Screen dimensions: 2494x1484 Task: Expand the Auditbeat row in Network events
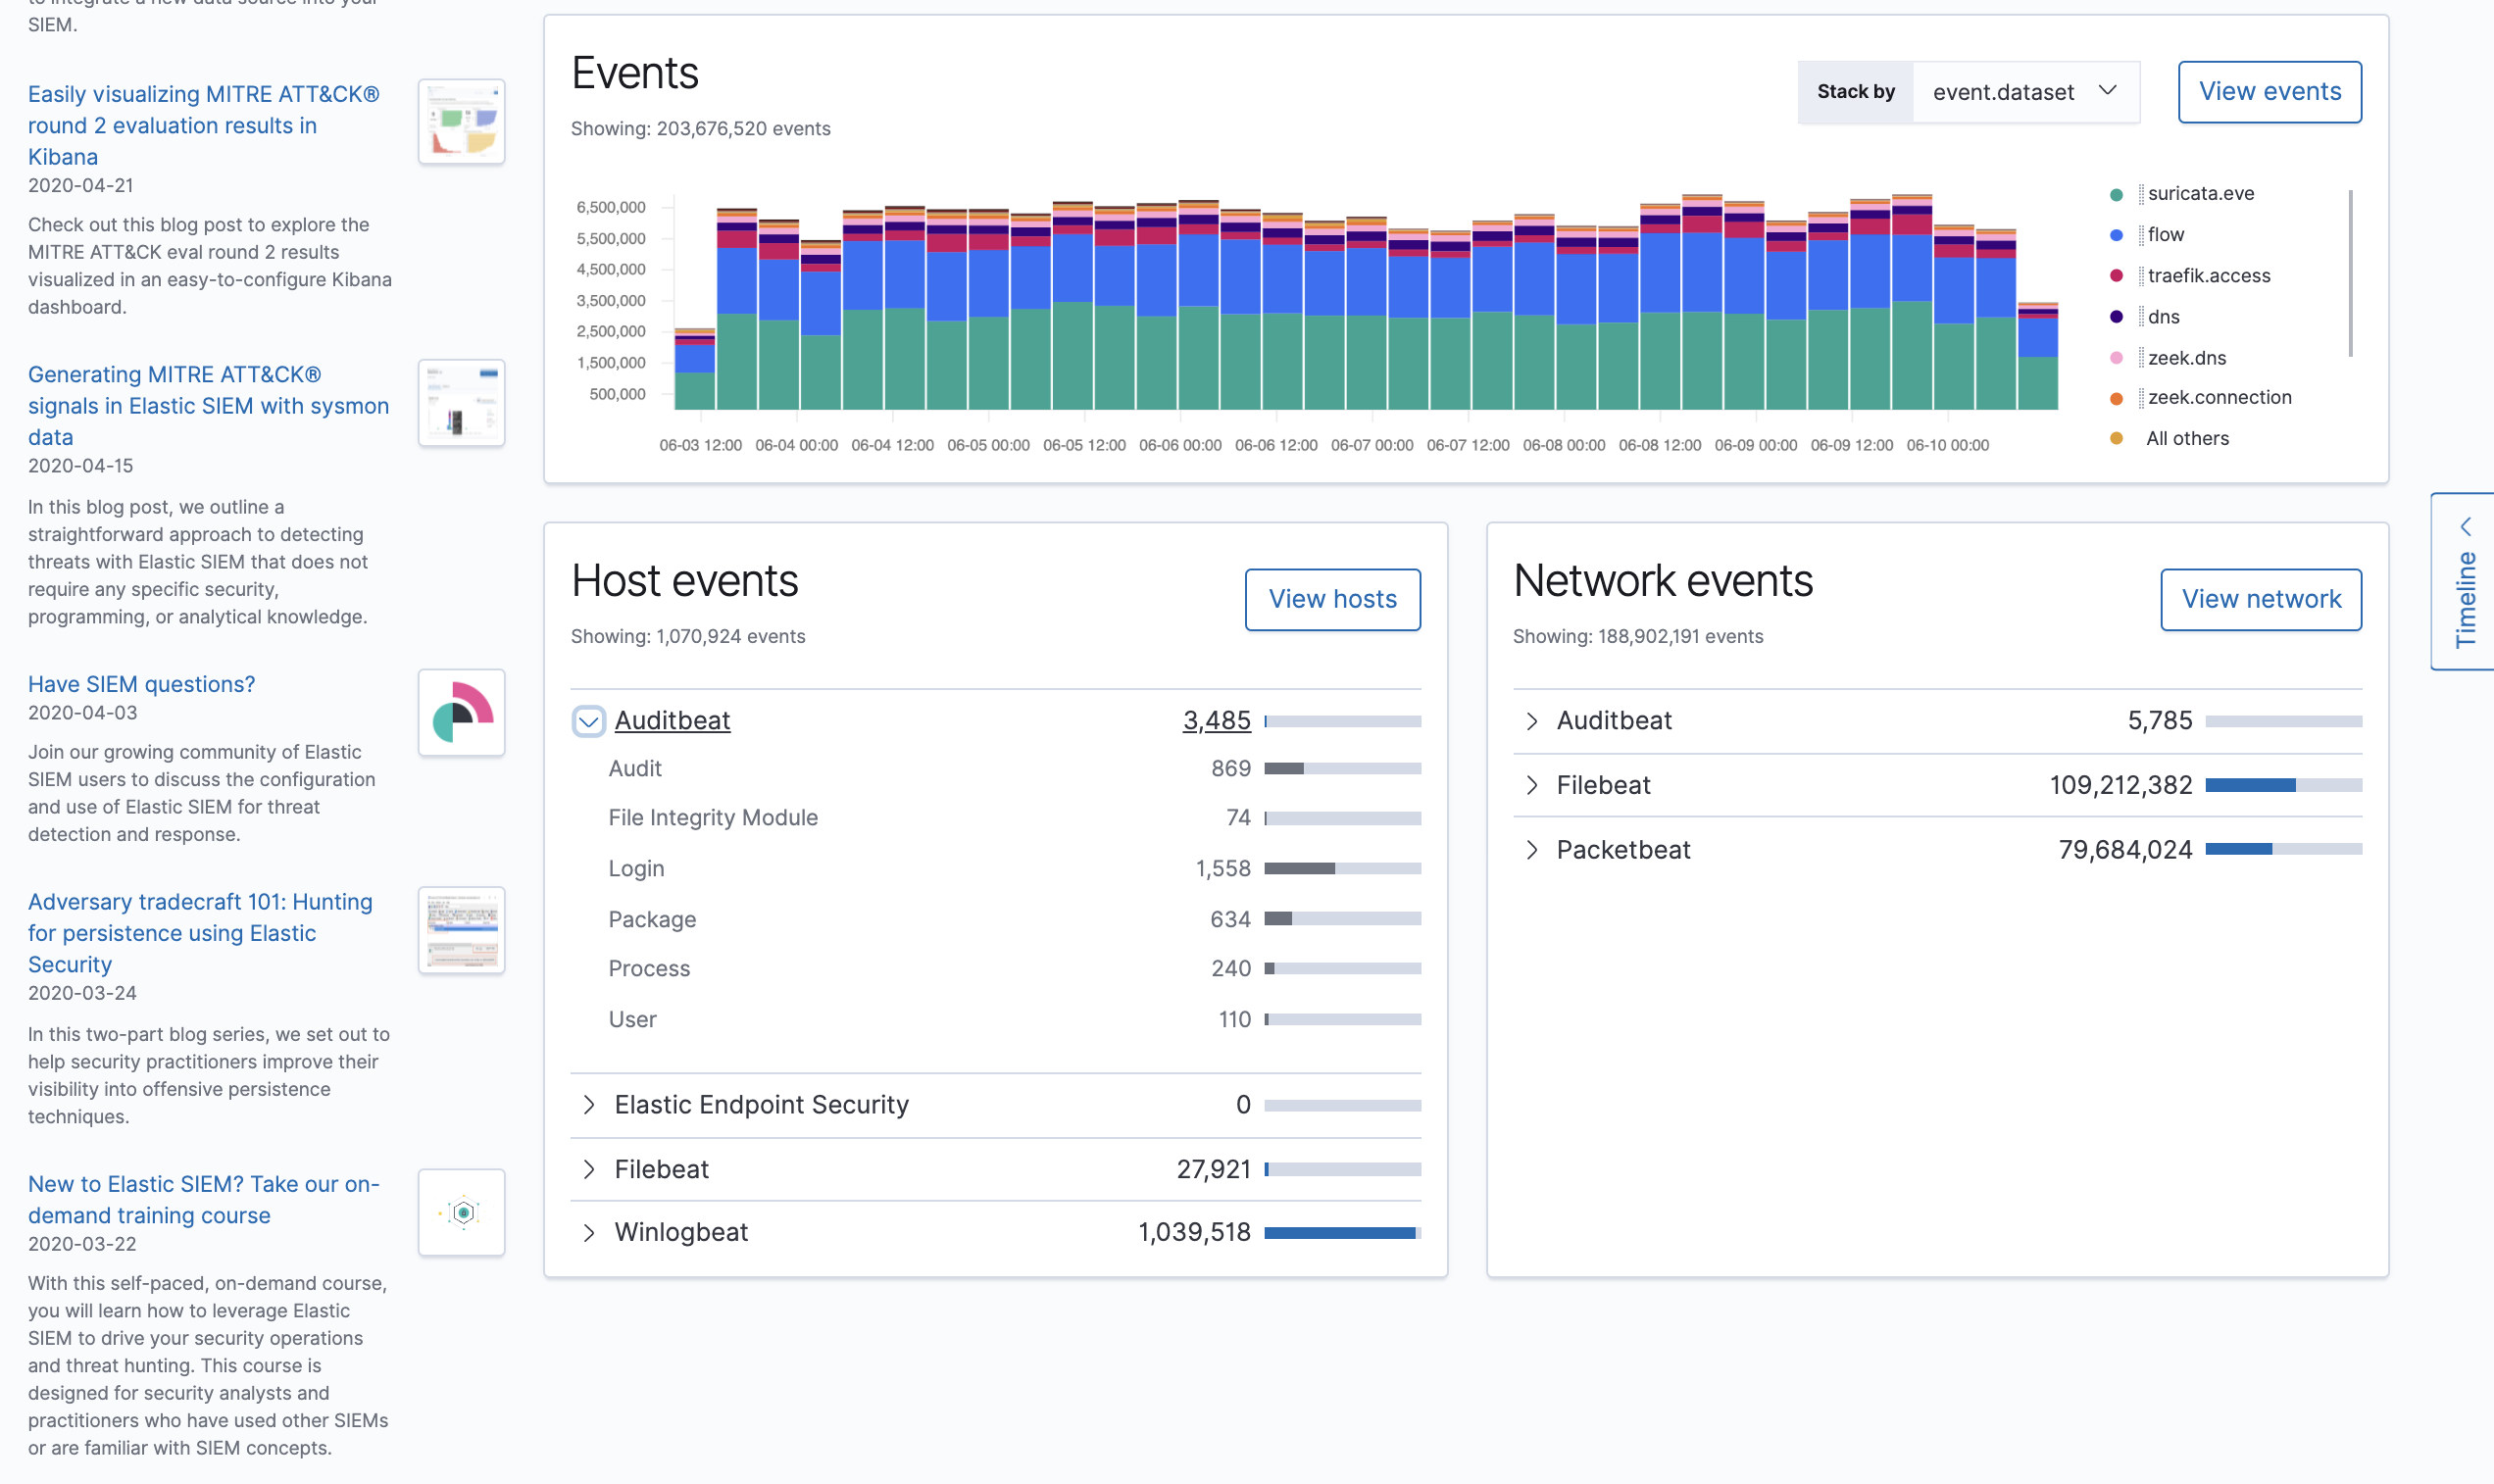coord(1531,720)
